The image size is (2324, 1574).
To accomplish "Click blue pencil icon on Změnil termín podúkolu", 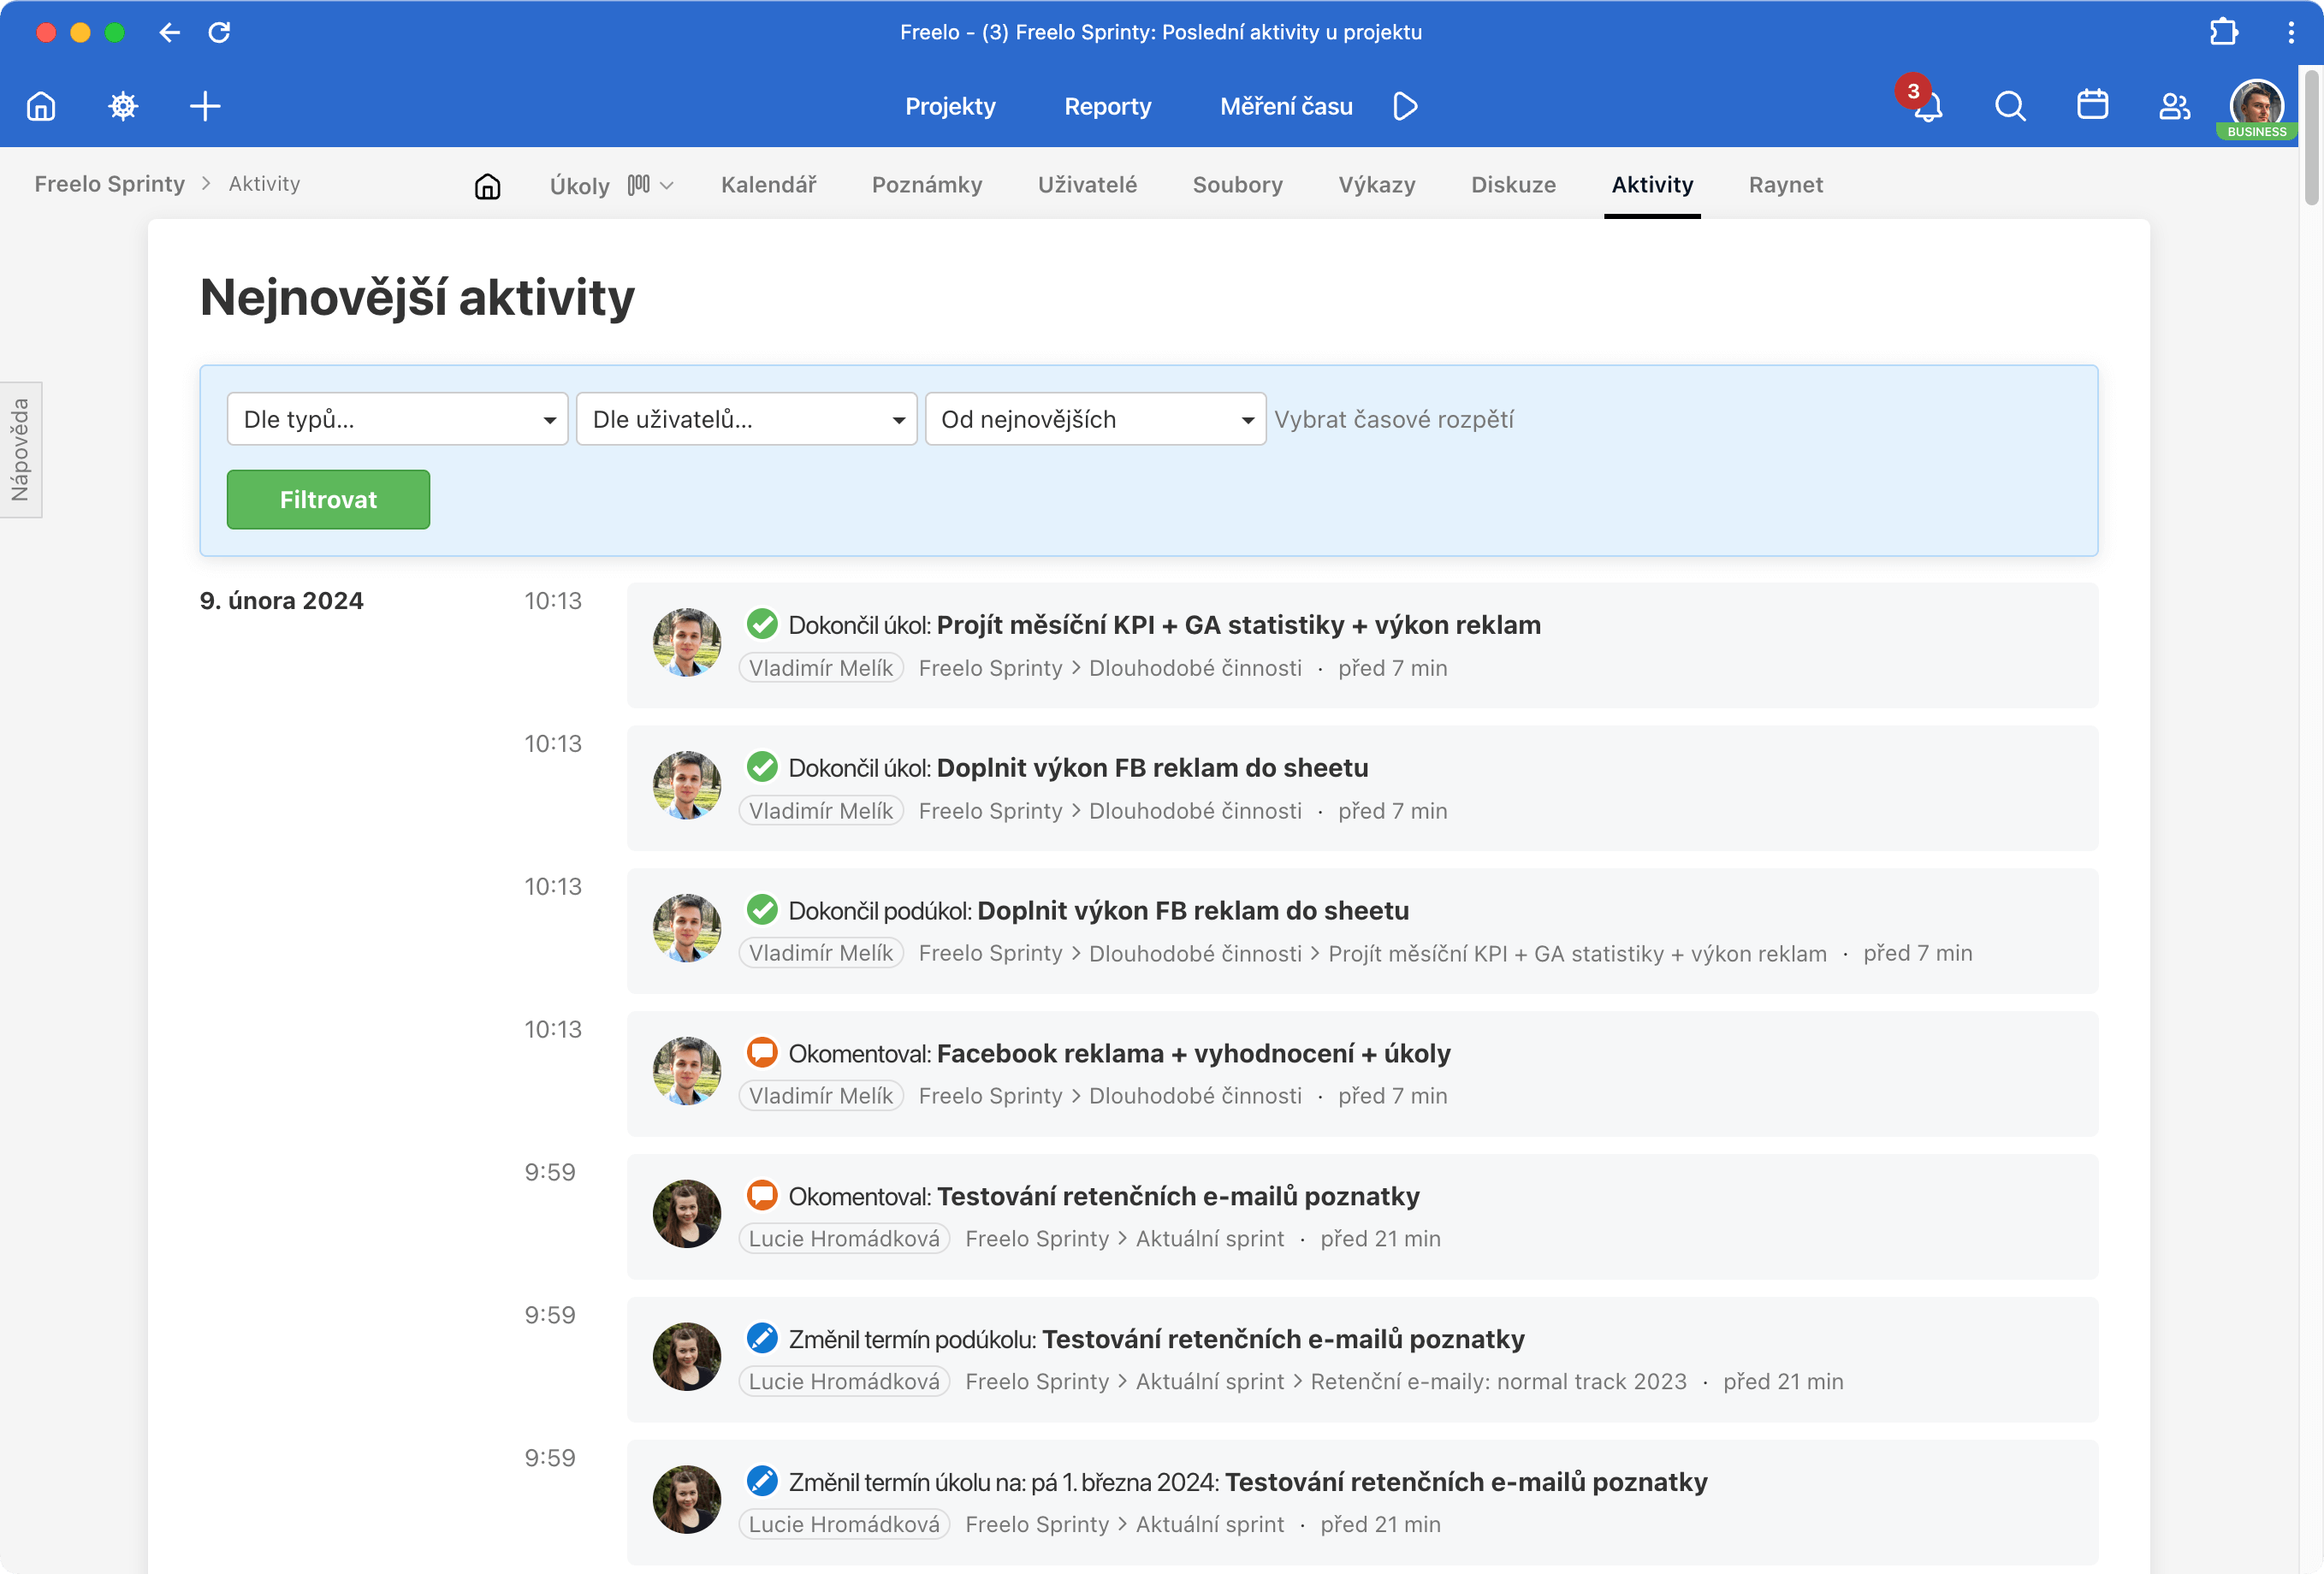I will point(762,1338).
